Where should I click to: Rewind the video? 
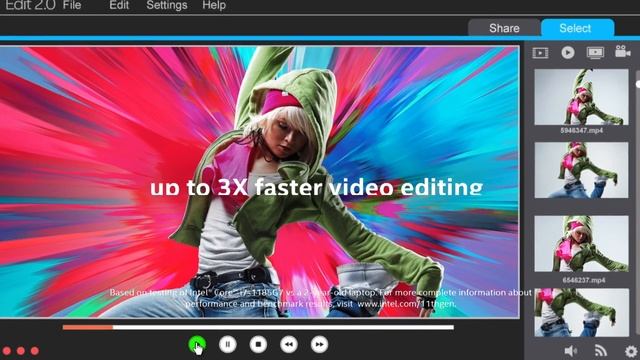(289, 344)
